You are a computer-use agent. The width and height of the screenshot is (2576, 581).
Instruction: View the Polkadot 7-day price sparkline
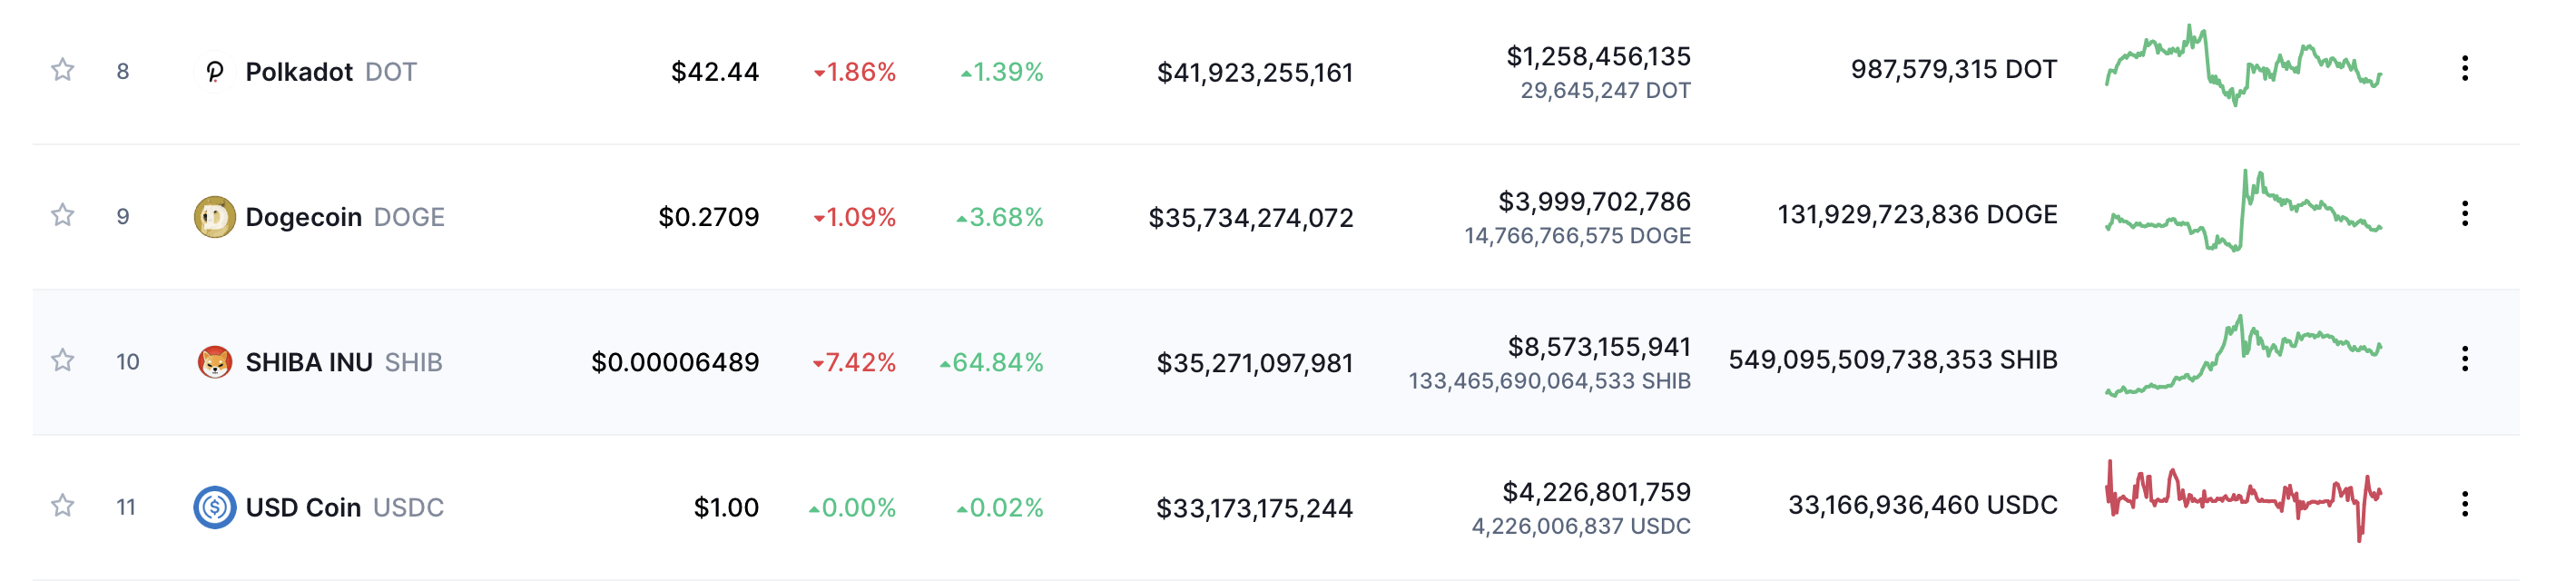(x=2243, y=65)
